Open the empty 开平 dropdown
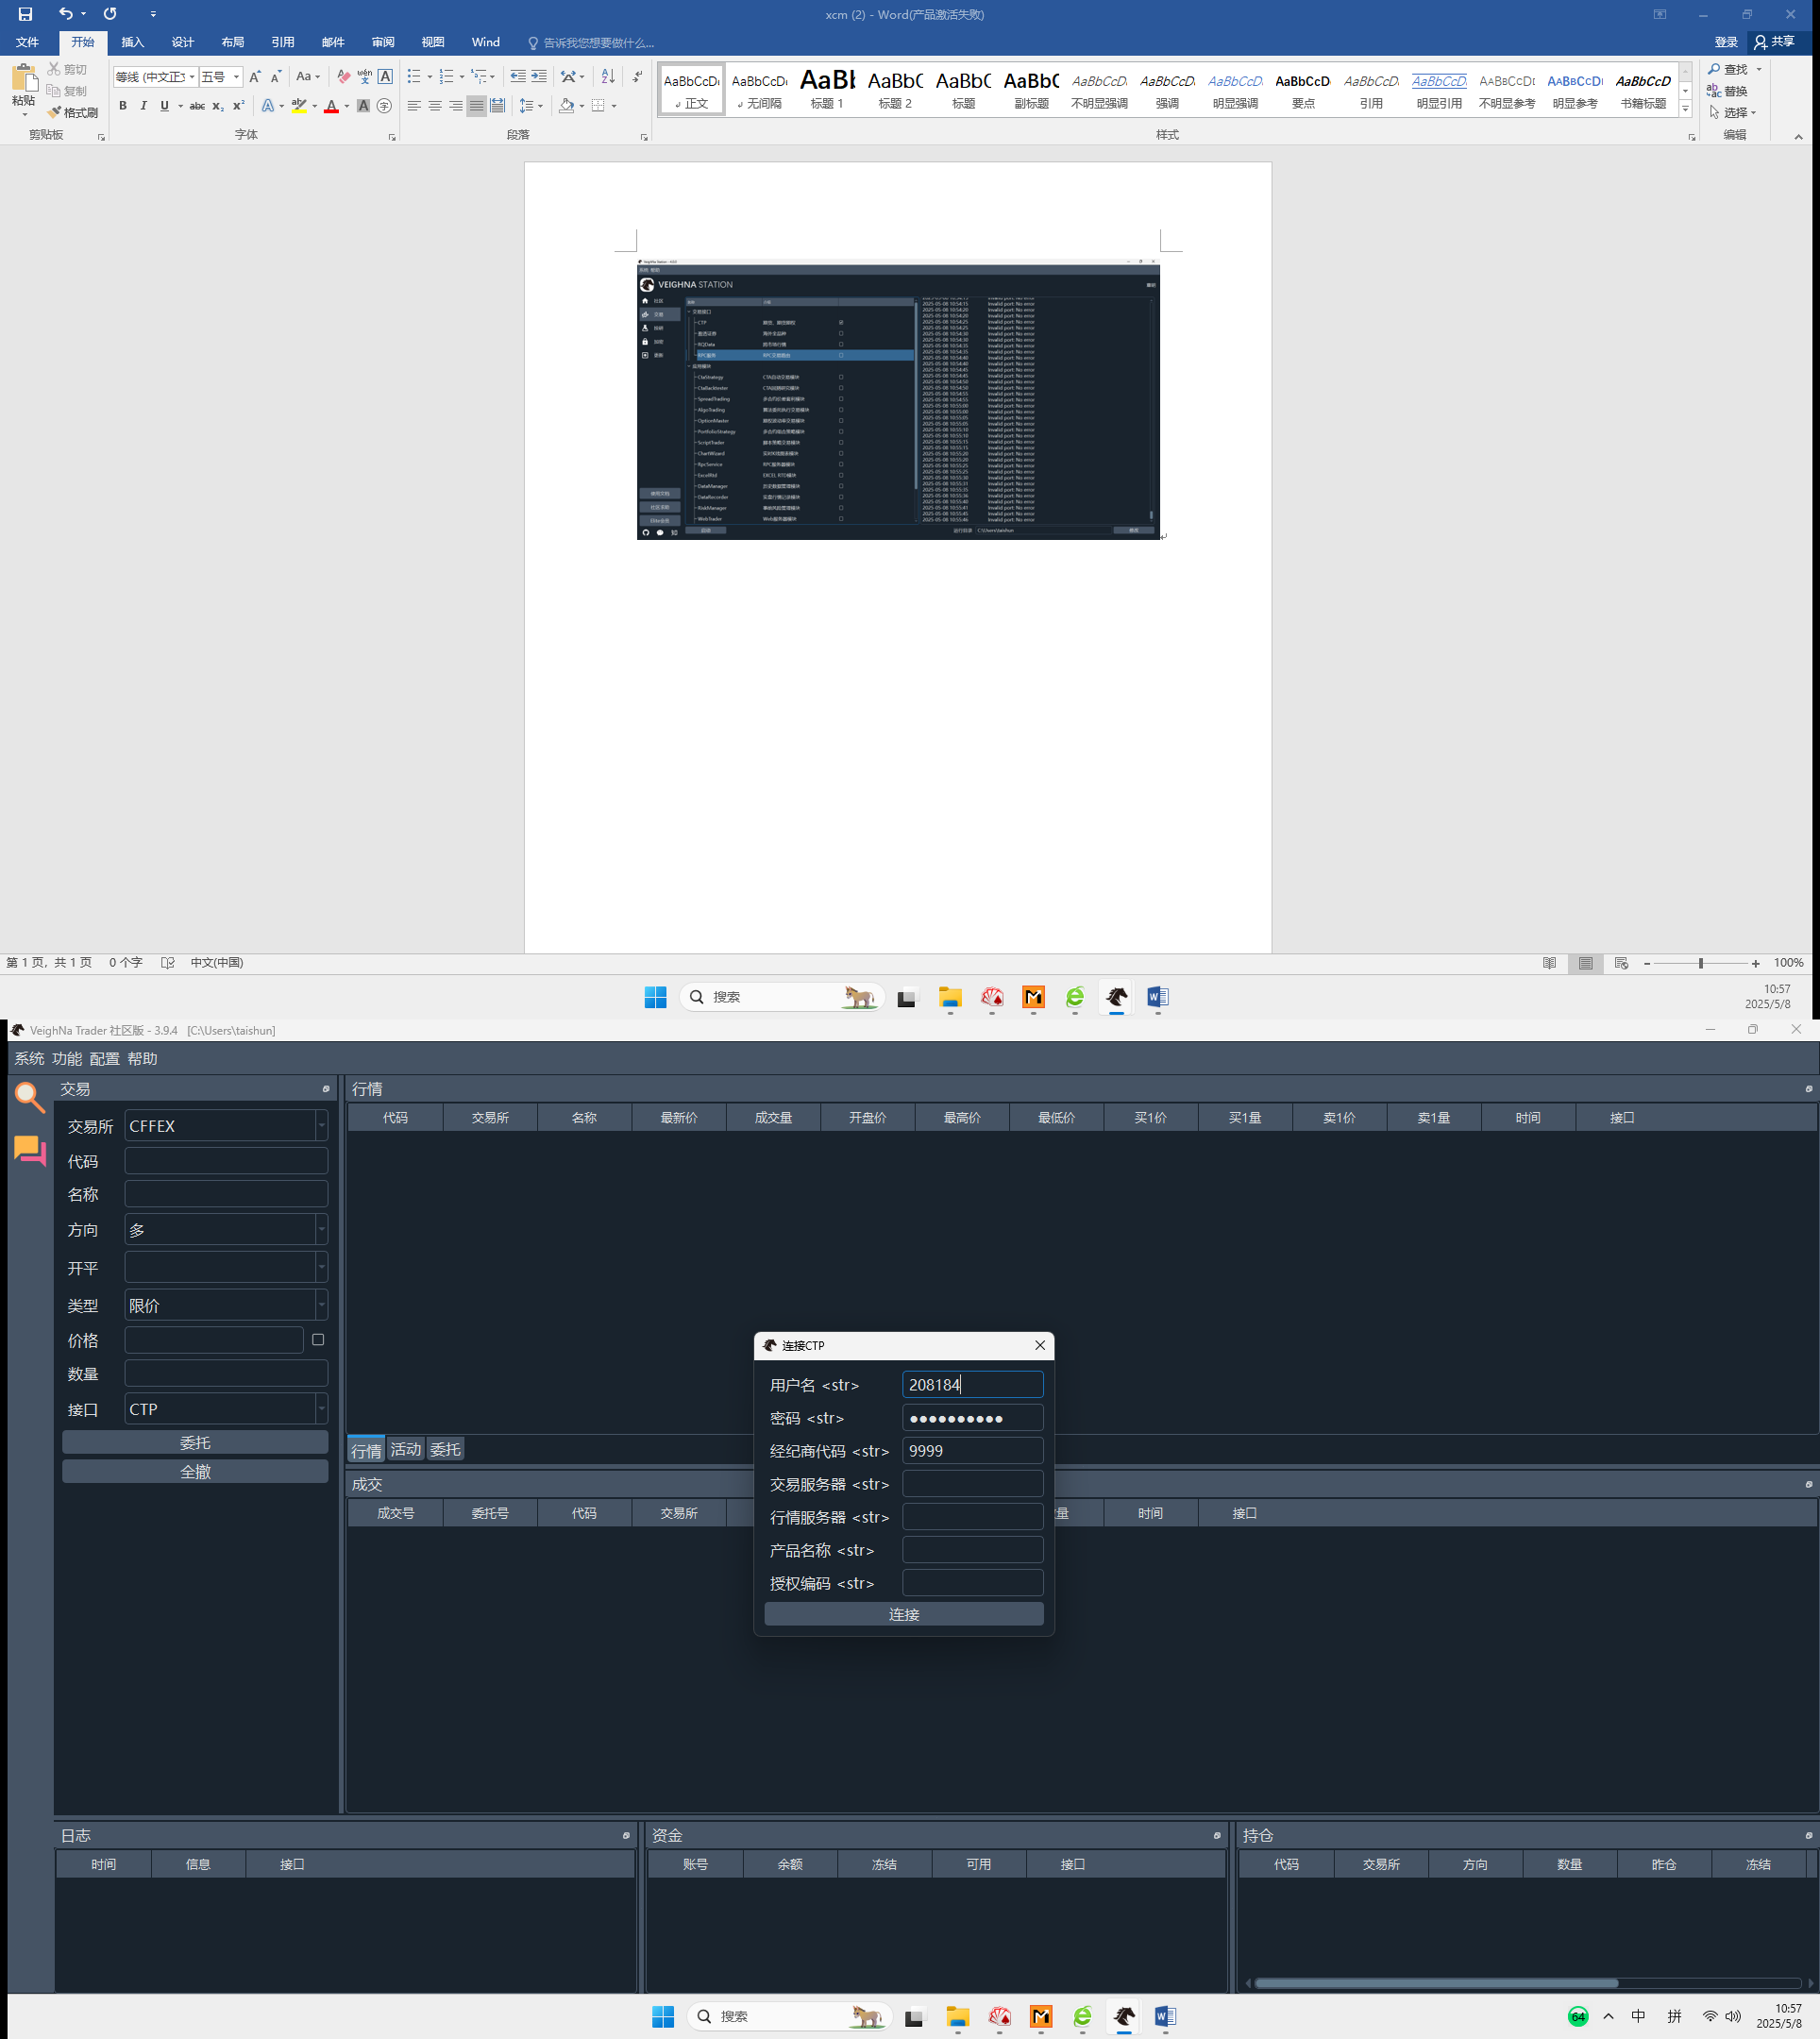 point(226,1267)
